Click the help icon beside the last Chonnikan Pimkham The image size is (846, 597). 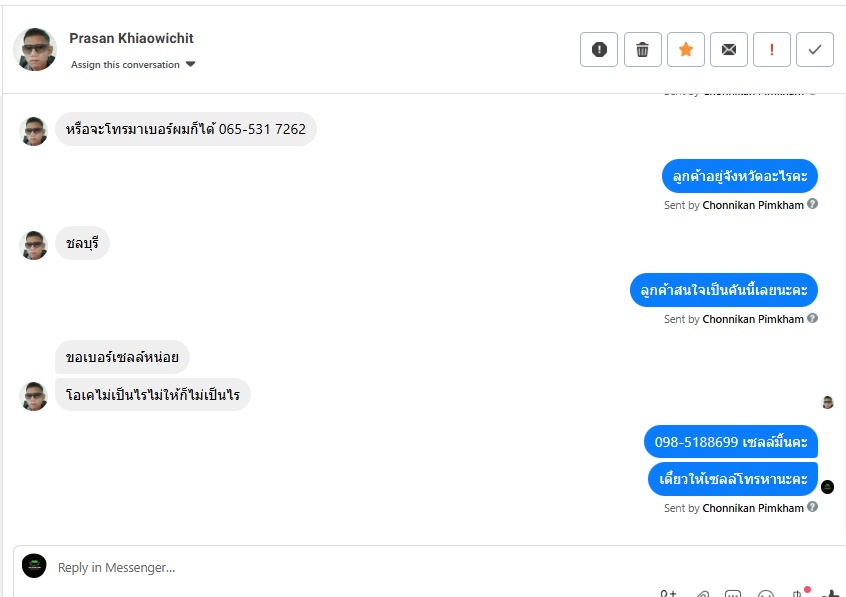813,507
